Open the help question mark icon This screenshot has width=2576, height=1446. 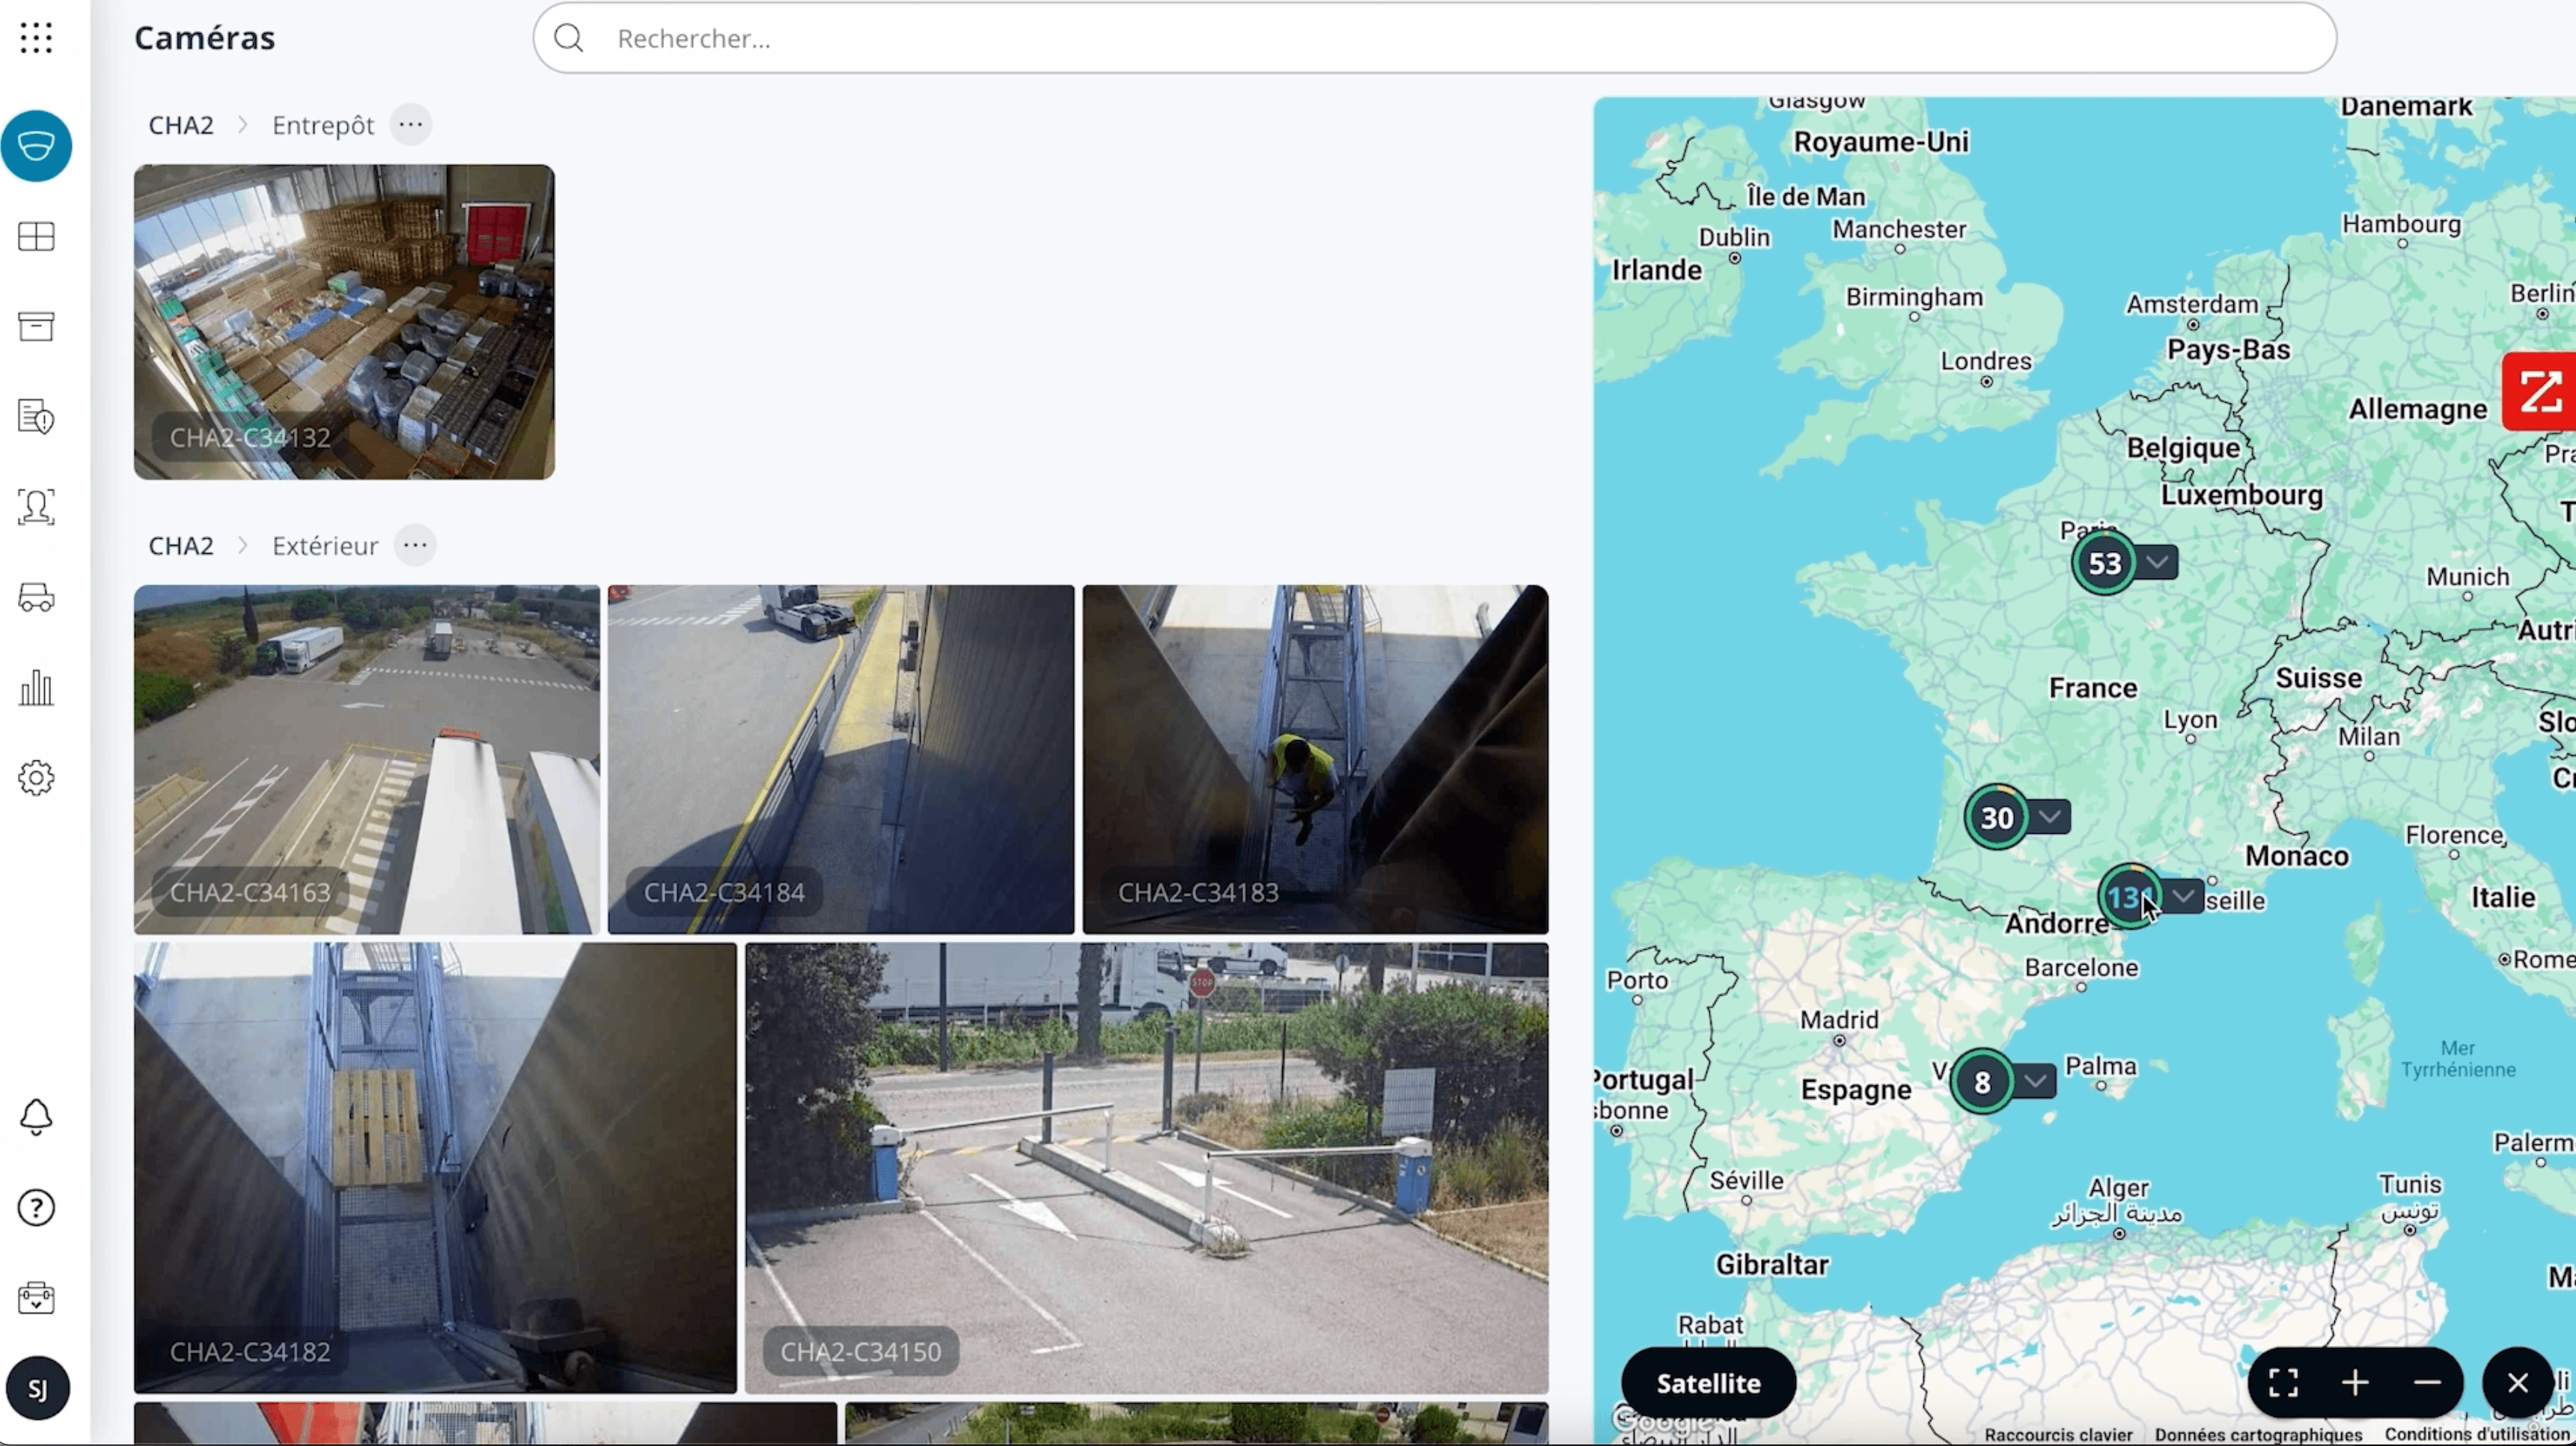(36, 1208)
